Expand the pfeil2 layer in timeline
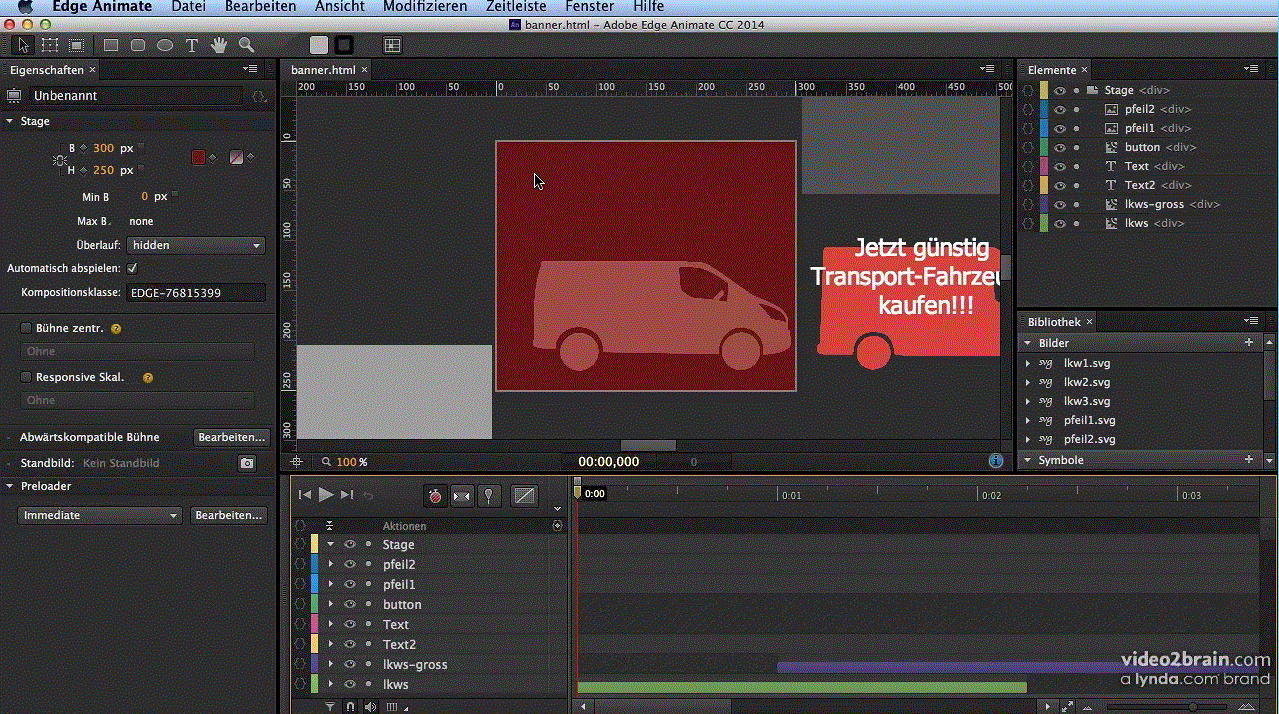The image size is (1279, 714). point(330,564)
